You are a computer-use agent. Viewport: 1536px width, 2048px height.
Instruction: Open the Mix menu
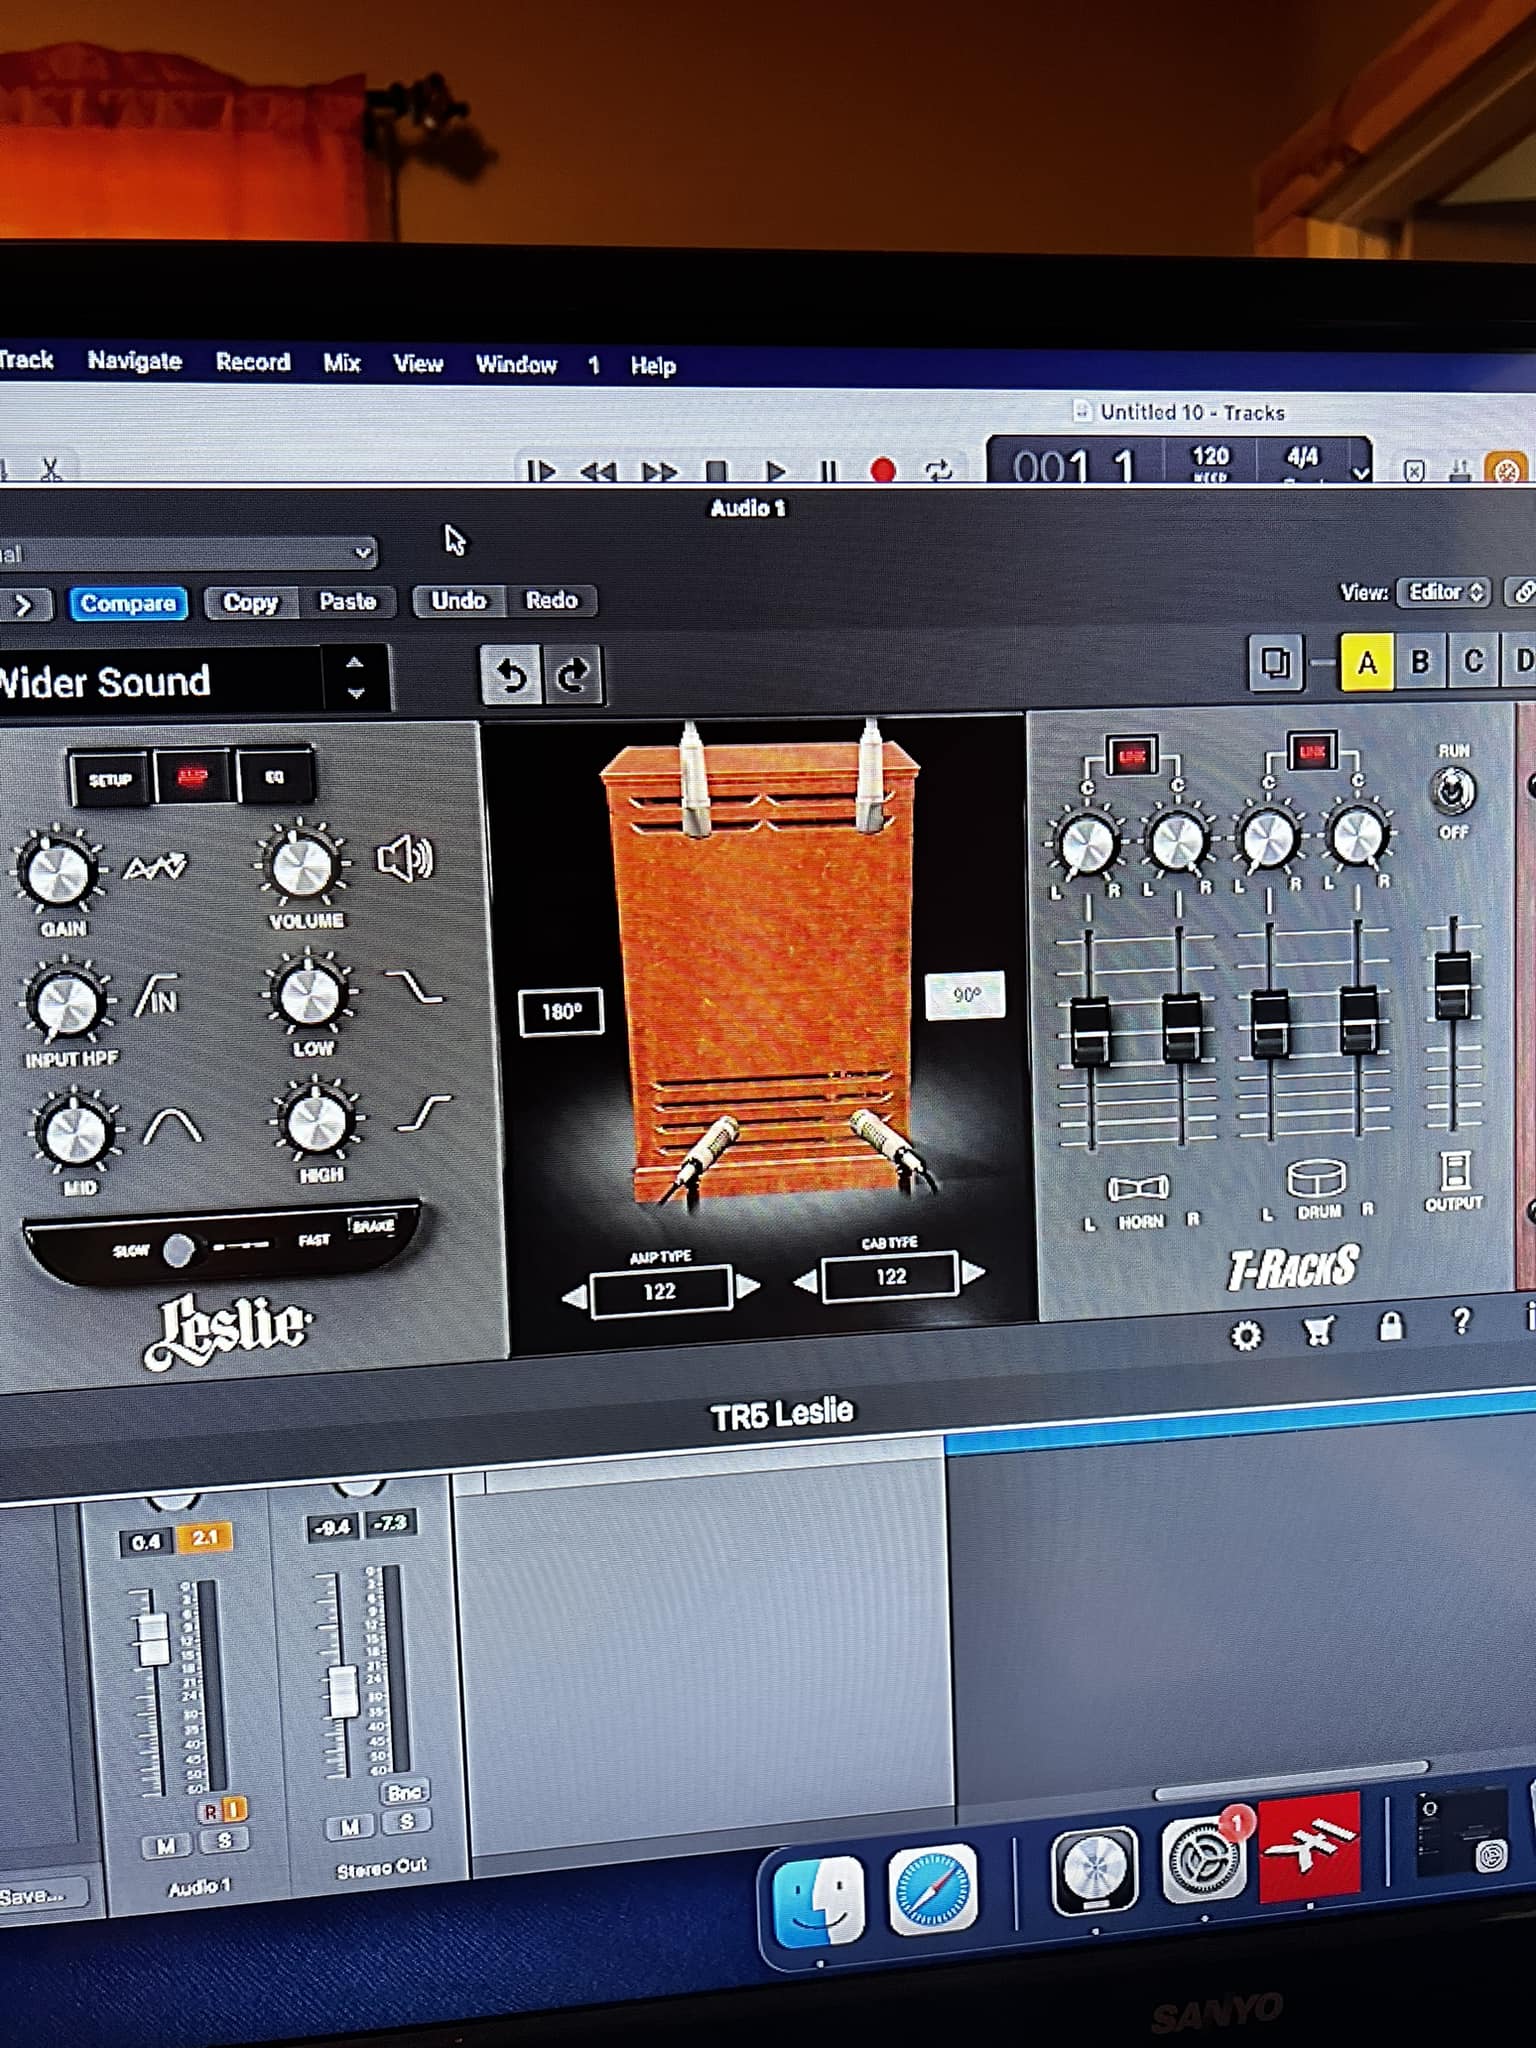[341, 363]
